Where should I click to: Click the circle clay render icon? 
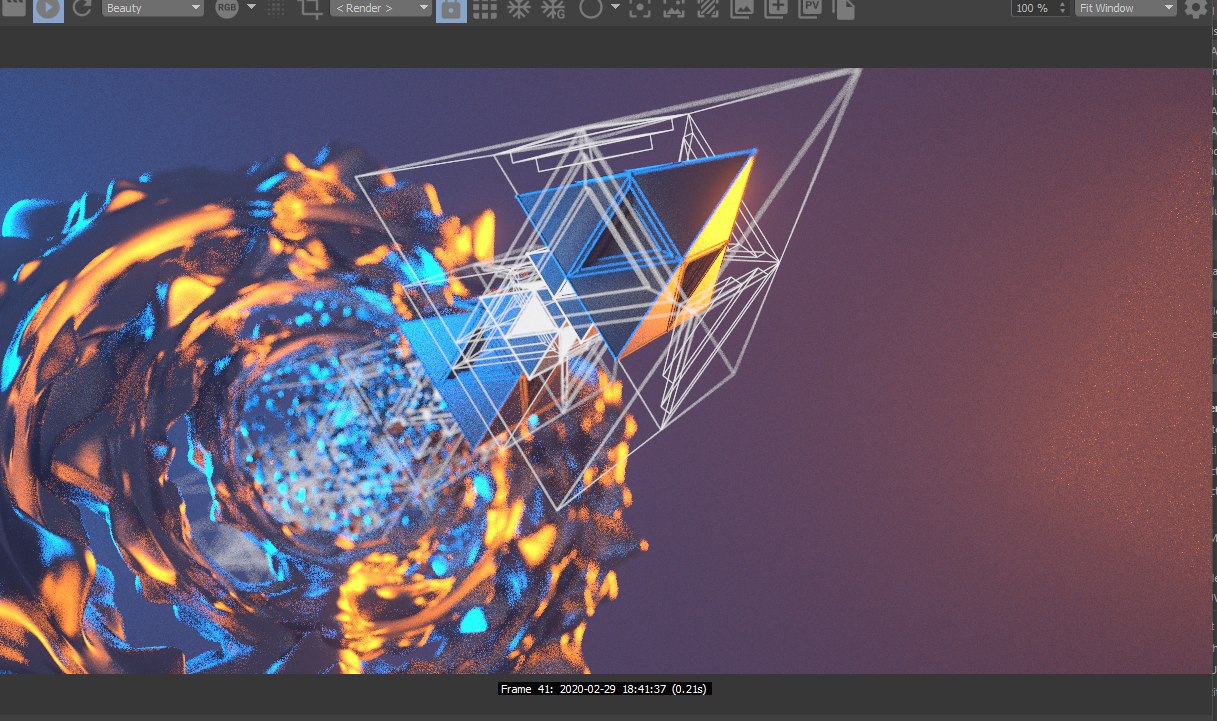click(x=591, y=9)
